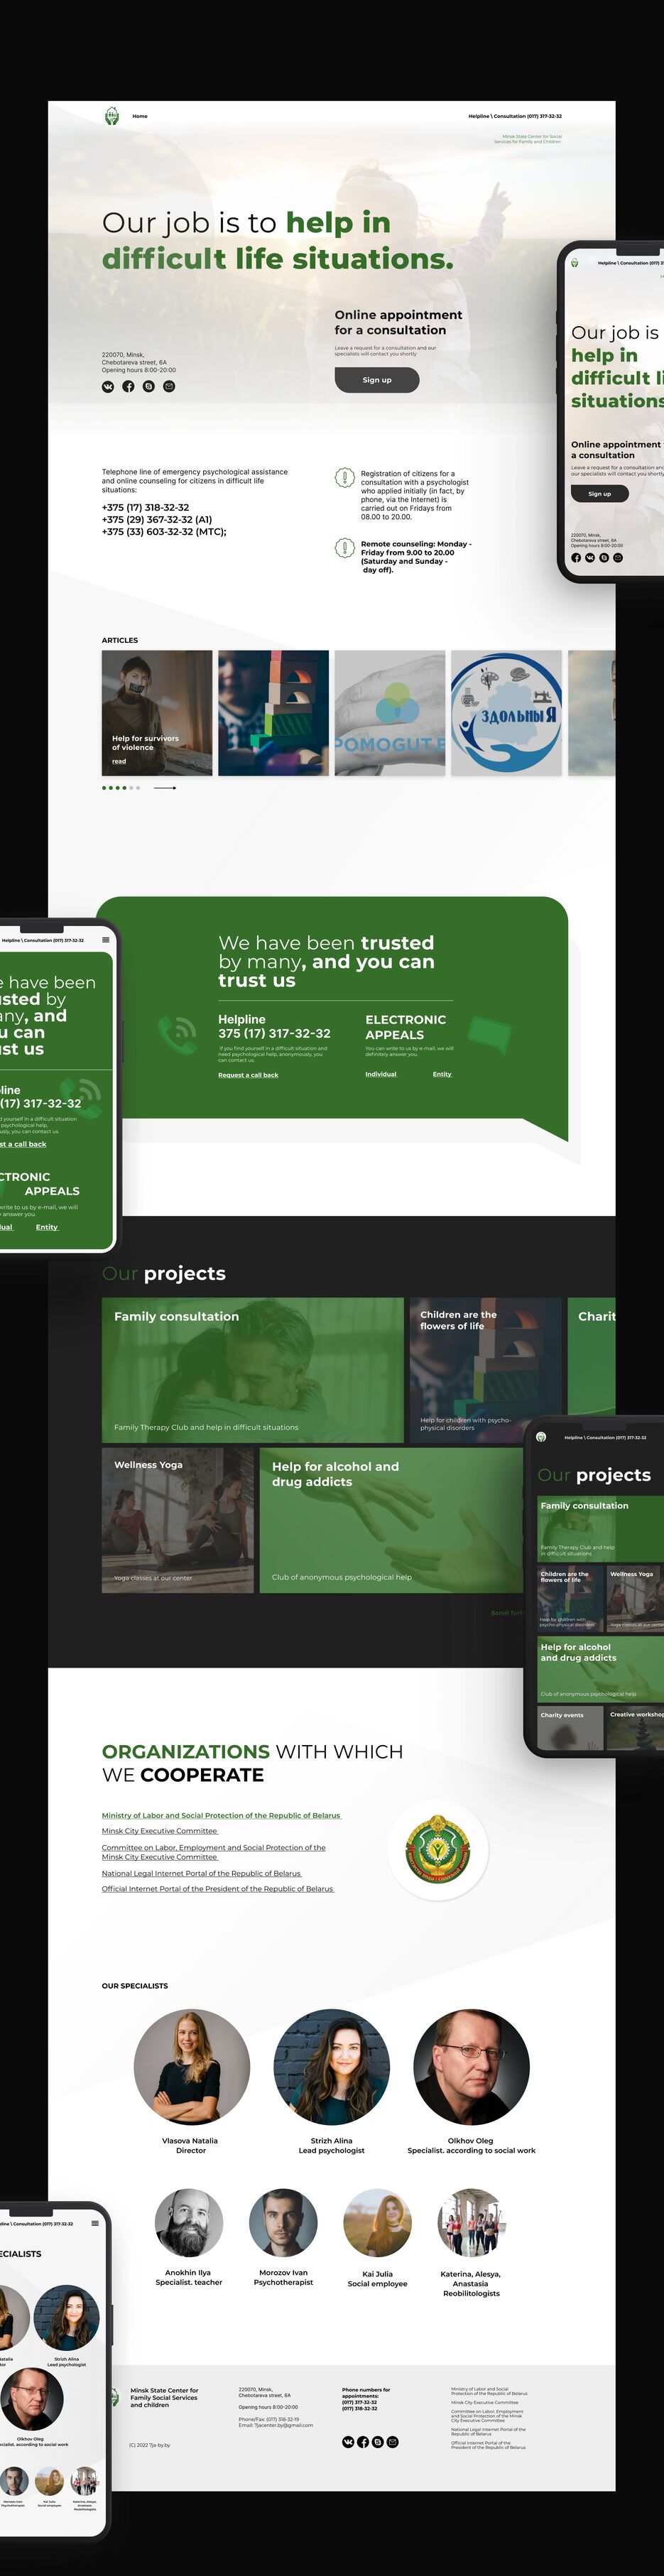
Task: Open the Skype icon under the hero address
Action: click(149, 386)
